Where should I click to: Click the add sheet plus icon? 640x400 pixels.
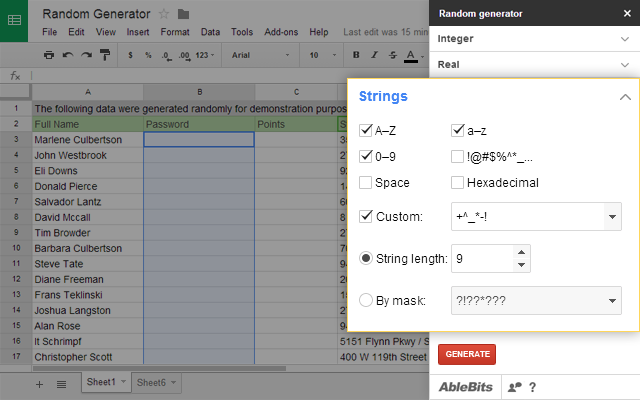click(40, 383)
